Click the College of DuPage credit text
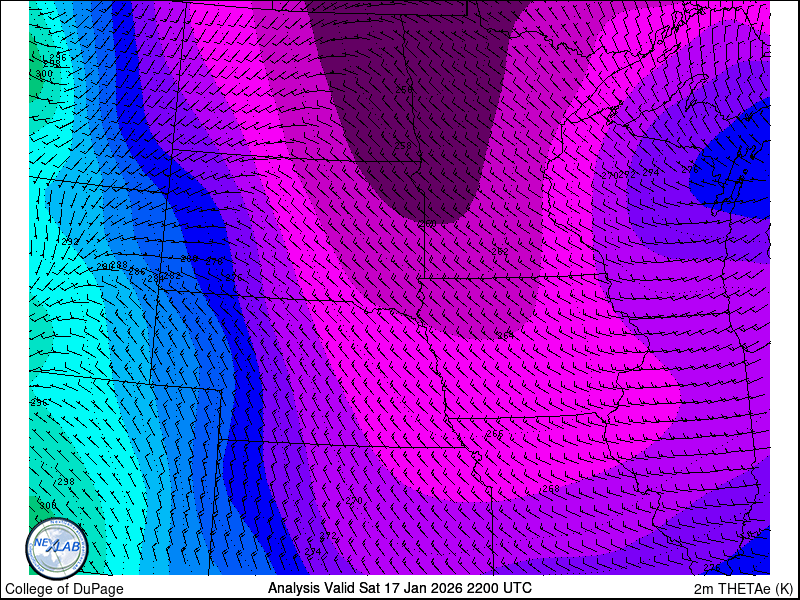The height and width of the screenshot is (600, 800). 64,589
